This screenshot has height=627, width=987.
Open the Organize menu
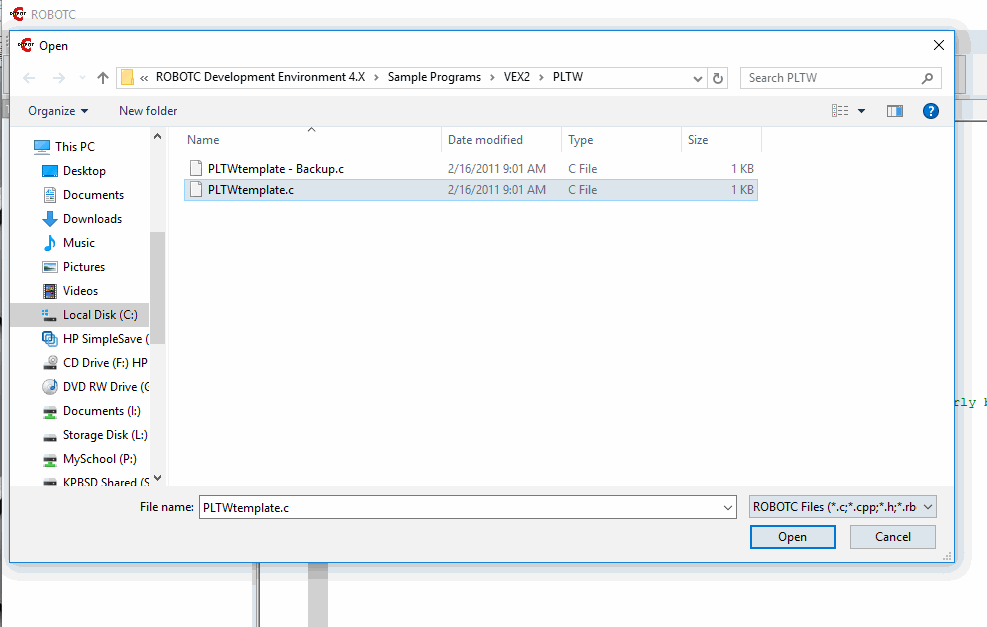pyautogui.click(x=58, y=111)
